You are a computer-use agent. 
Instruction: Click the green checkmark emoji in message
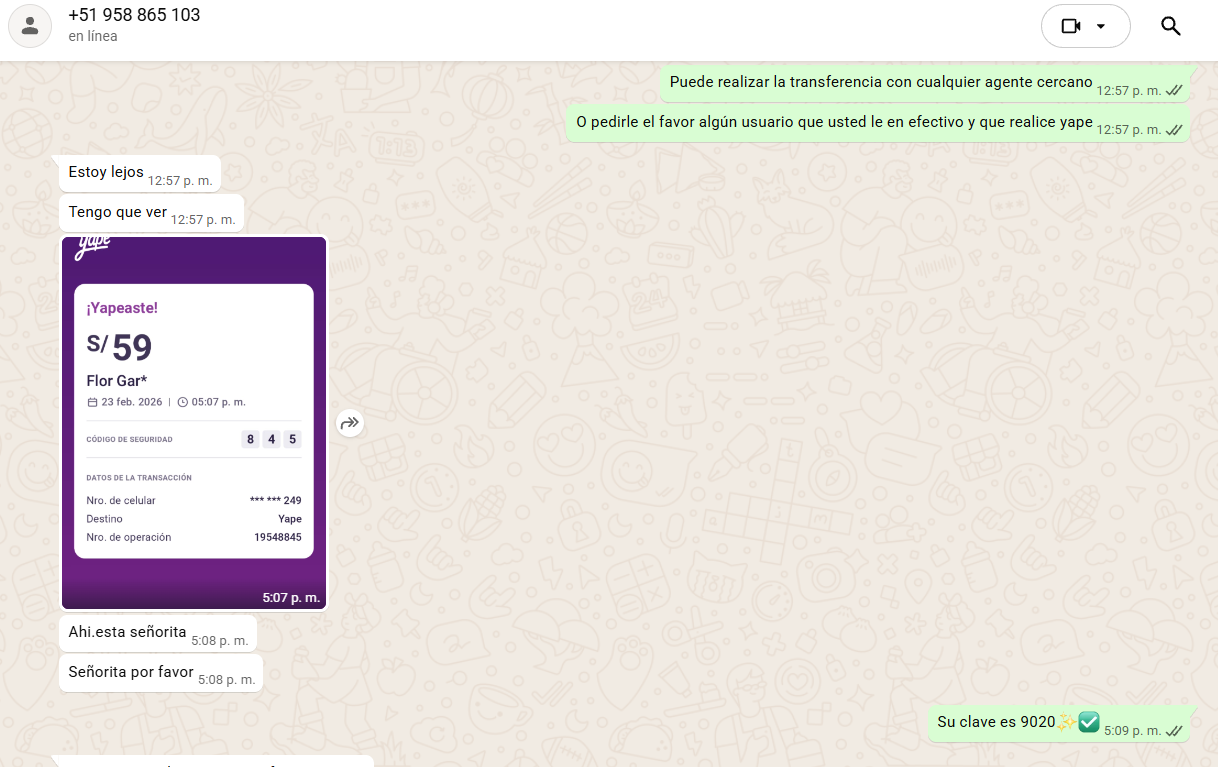[1089, 721]
